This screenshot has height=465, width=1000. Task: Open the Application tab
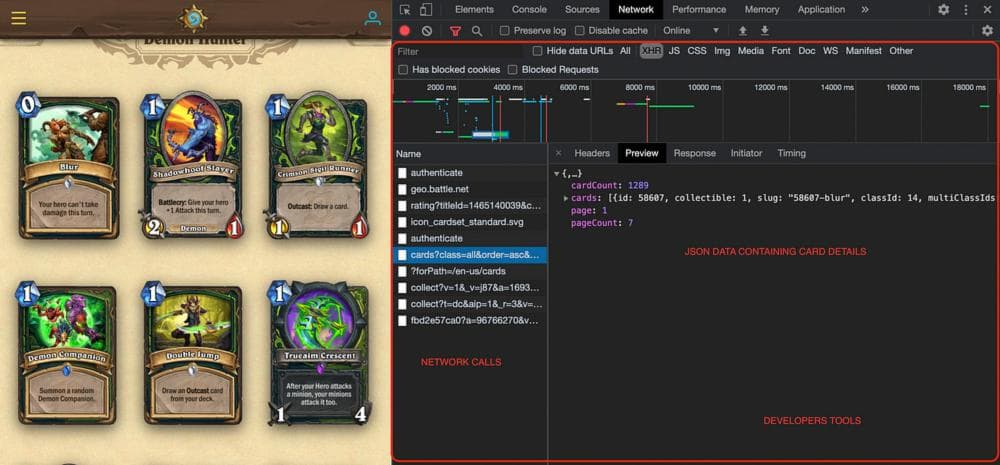tap(821, 10)
